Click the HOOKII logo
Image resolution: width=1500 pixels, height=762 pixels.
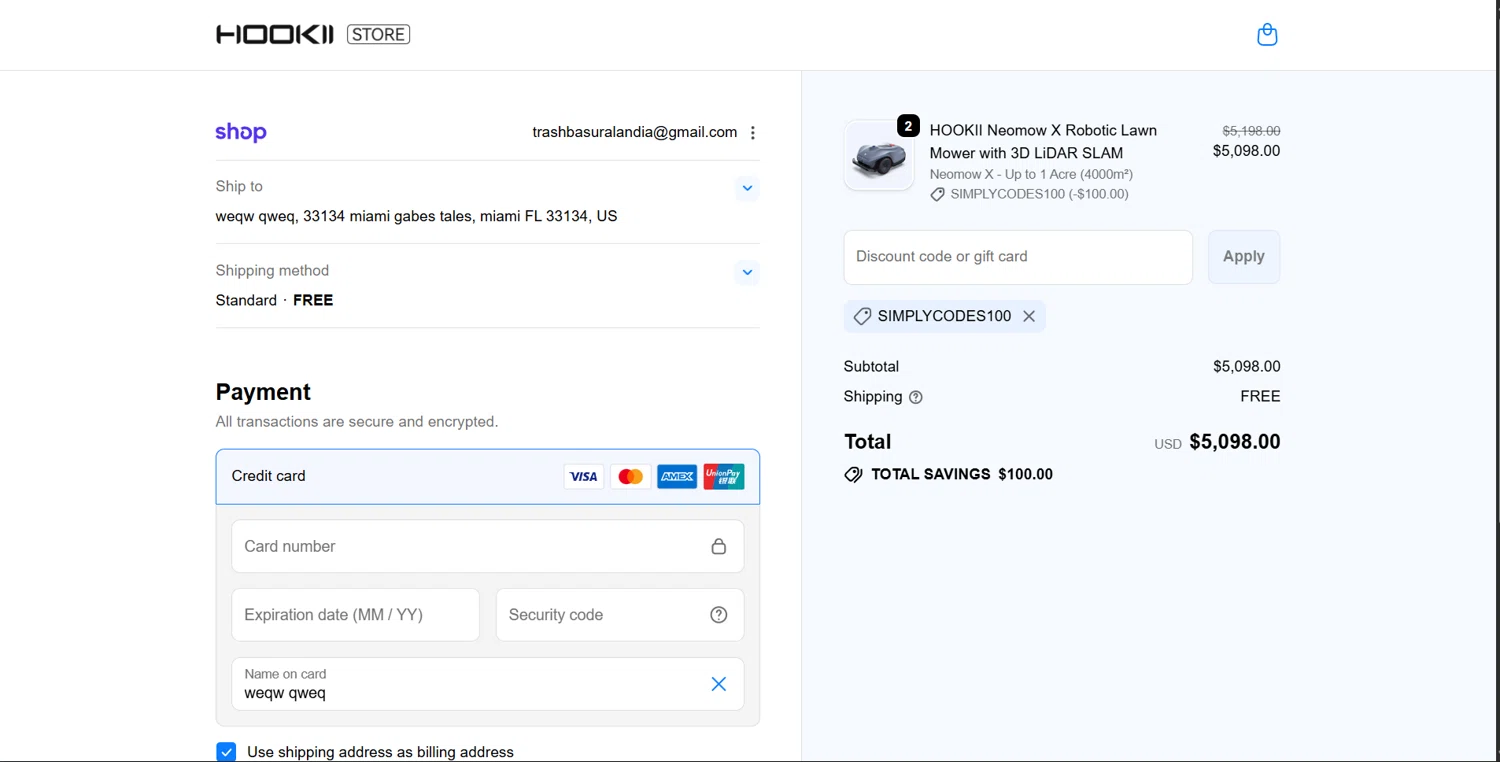click(x=275, y=35)
